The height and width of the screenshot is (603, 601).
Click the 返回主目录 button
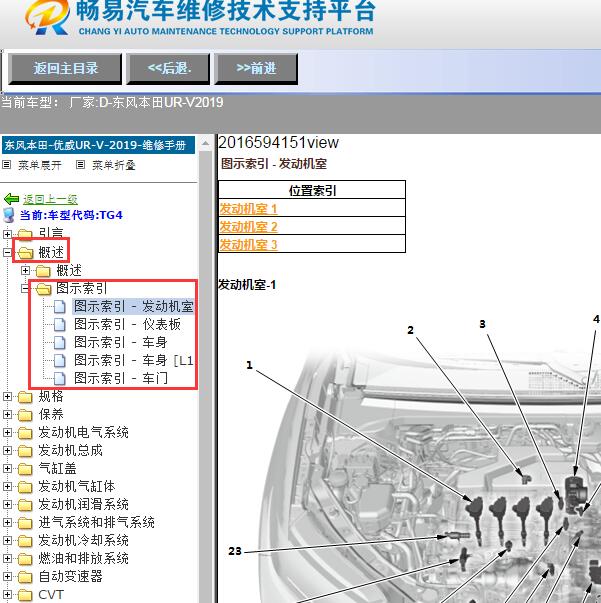[65, 69]
